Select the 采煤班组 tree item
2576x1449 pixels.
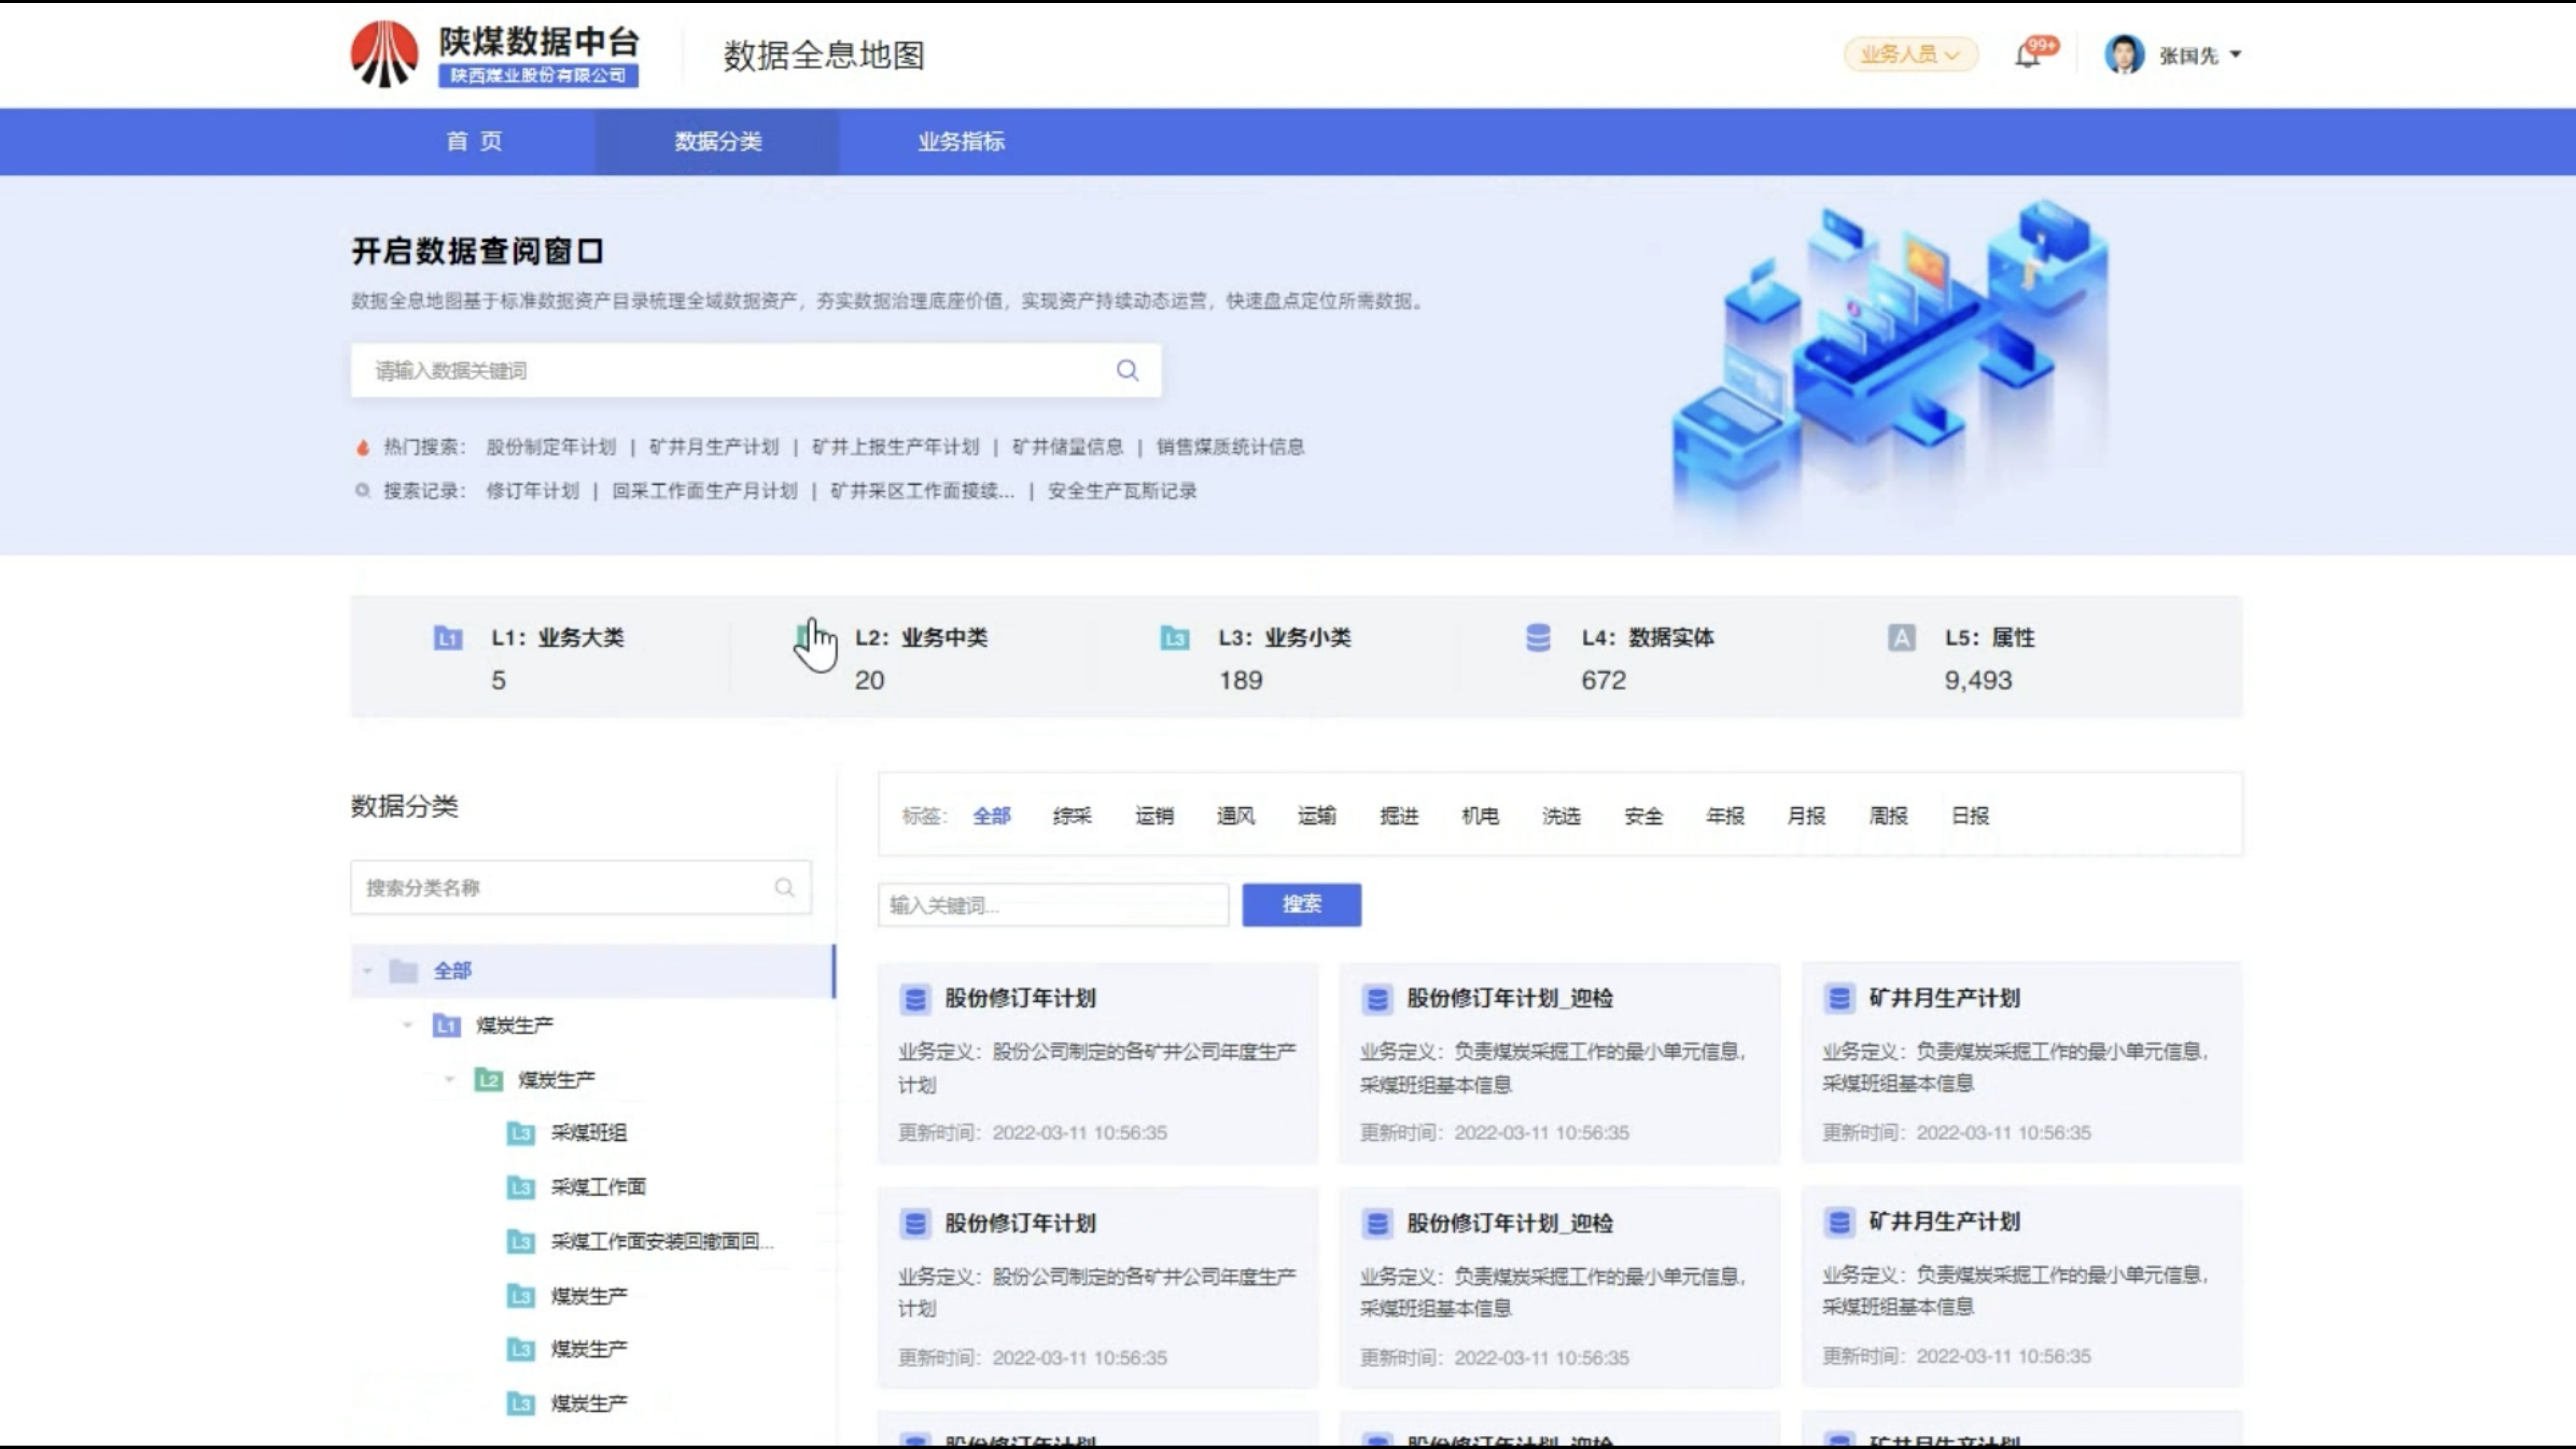tap(589, 1134)
